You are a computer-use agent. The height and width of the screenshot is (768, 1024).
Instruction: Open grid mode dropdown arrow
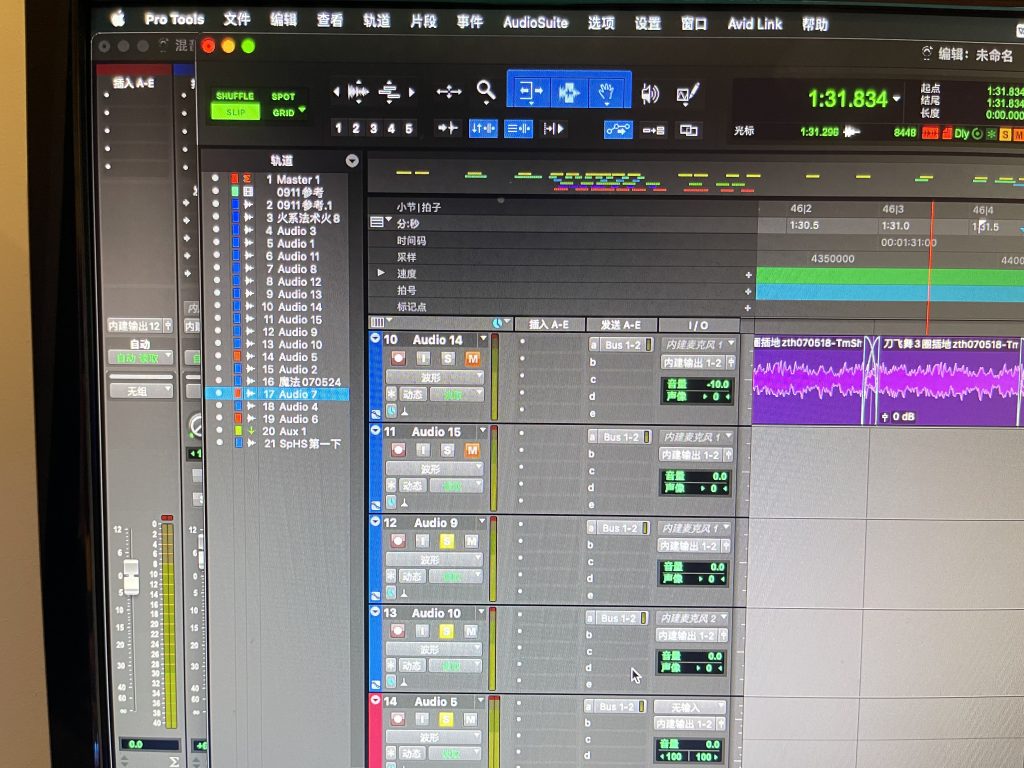pos(302,110)
